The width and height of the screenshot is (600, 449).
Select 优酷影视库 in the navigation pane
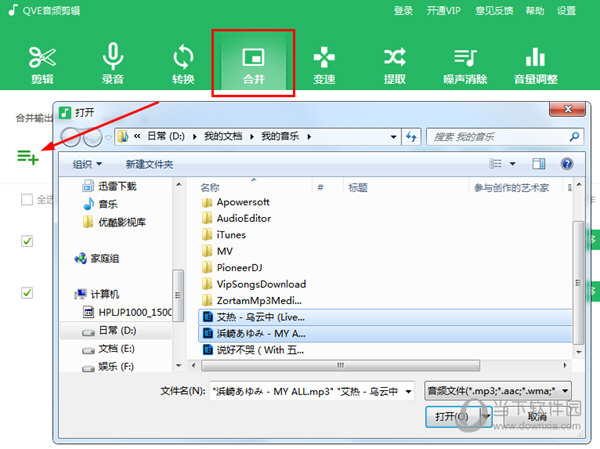[x=114, y=222]
